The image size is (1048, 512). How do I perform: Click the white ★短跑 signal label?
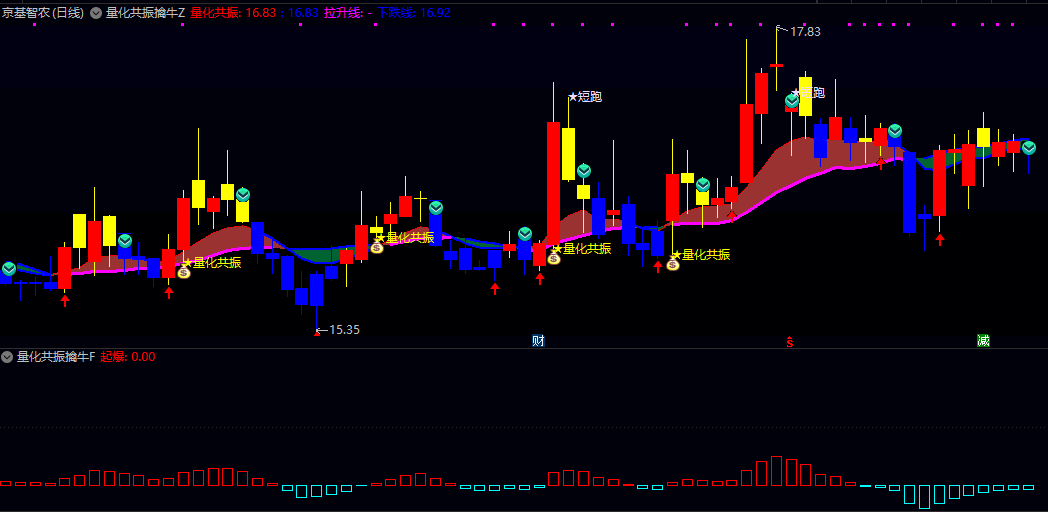(x=585, y=97)
